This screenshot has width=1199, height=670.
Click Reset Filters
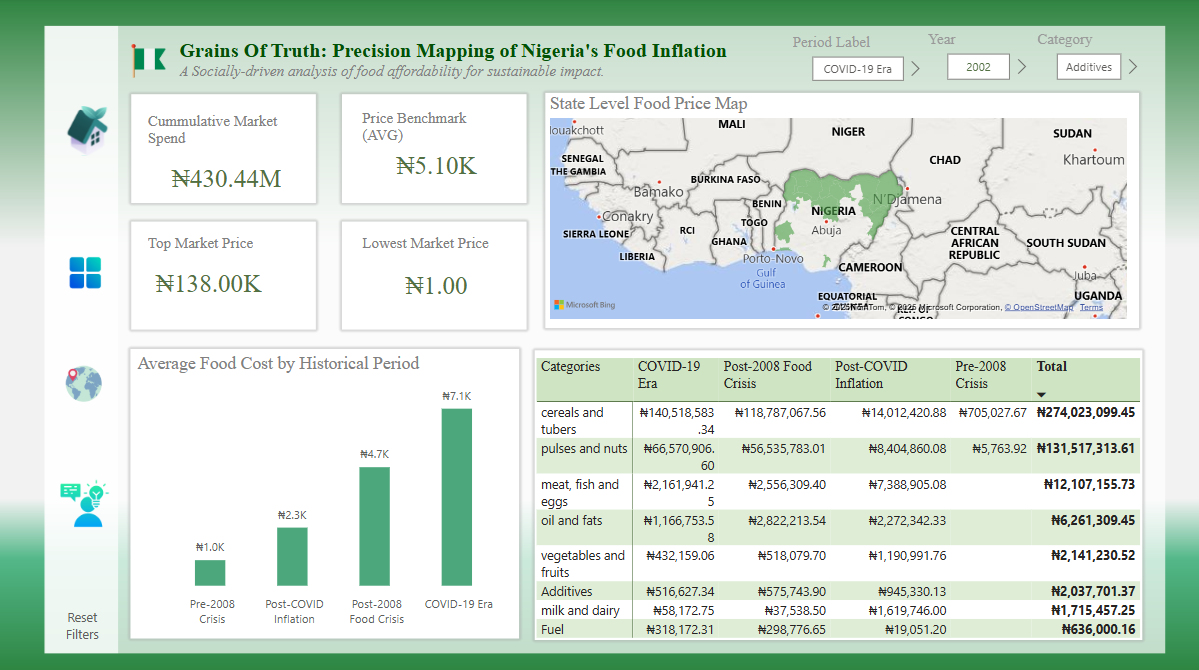click(x=82, y=626)
